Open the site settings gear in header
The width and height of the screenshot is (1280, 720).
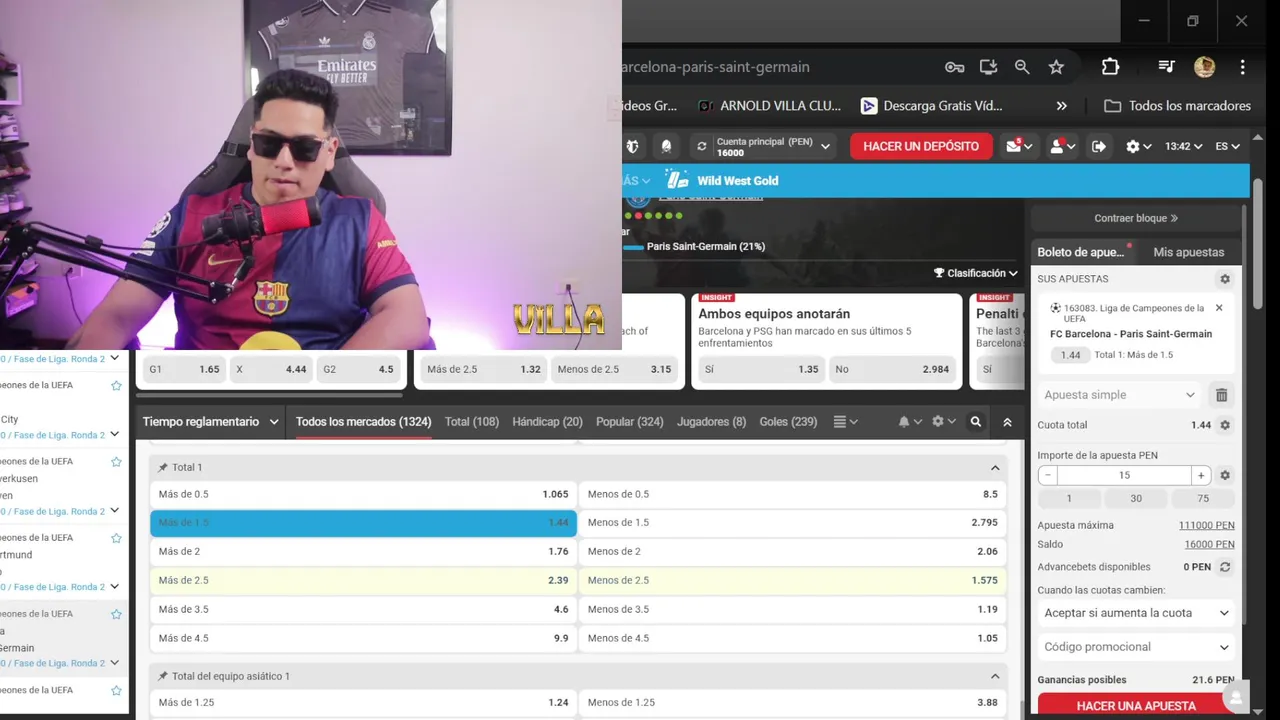click(1138, 146)
